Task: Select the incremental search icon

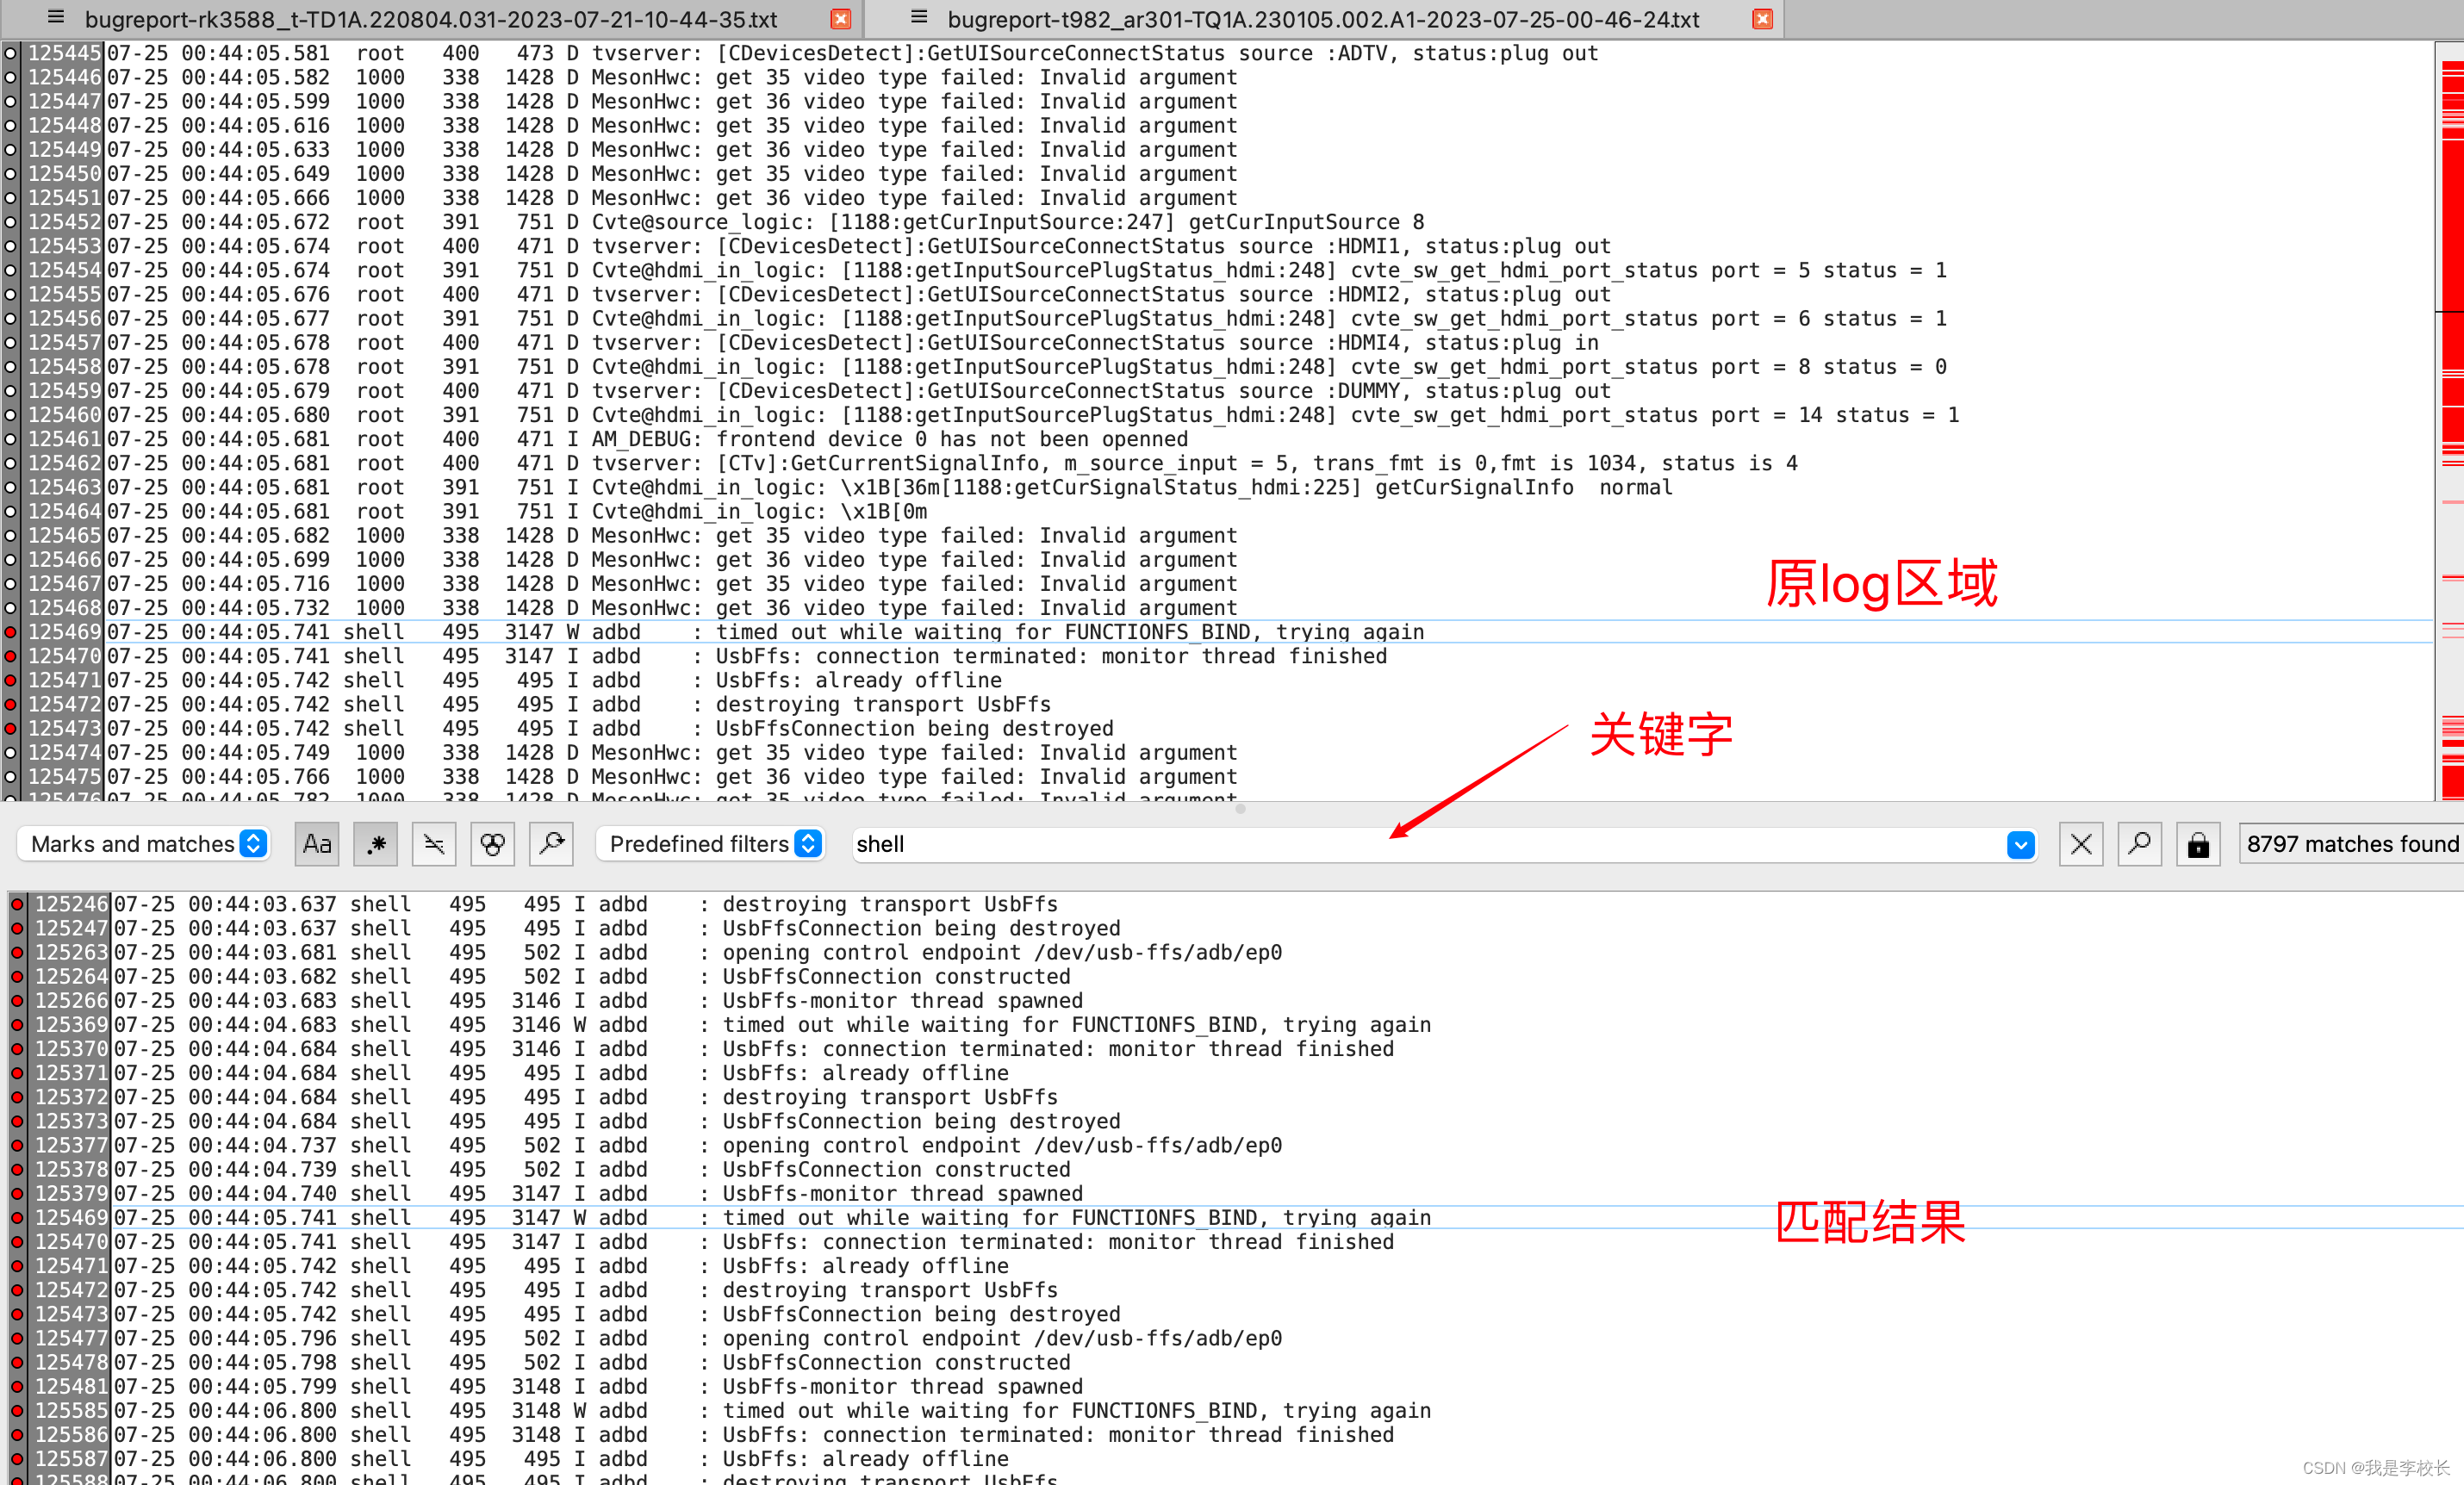Action: (x=551, y=844)
